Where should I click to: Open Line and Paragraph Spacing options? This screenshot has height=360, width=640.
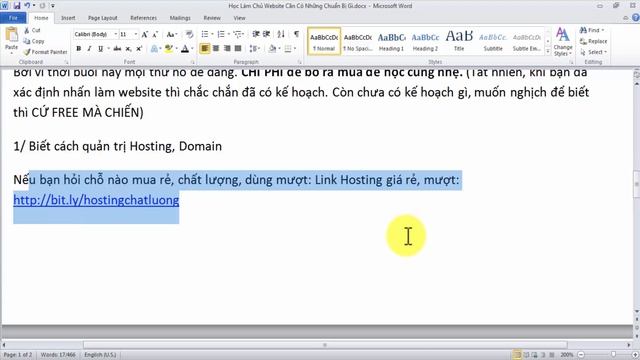pyautogui.click(x=254, y=49)
